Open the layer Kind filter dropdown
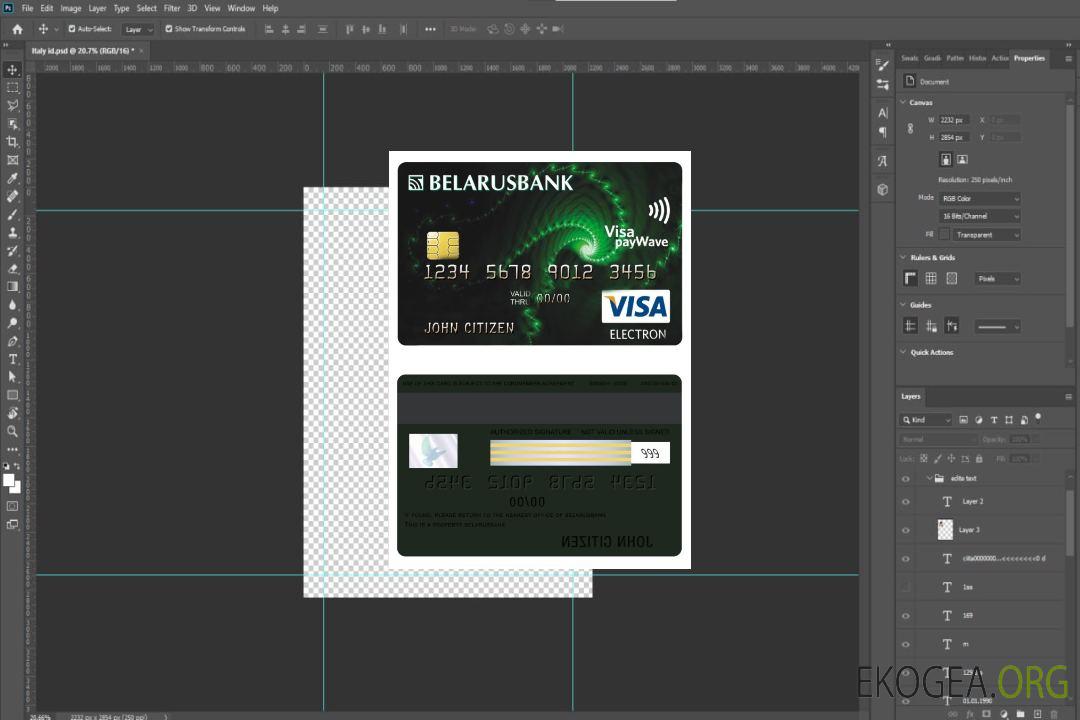 coord(926,420)
